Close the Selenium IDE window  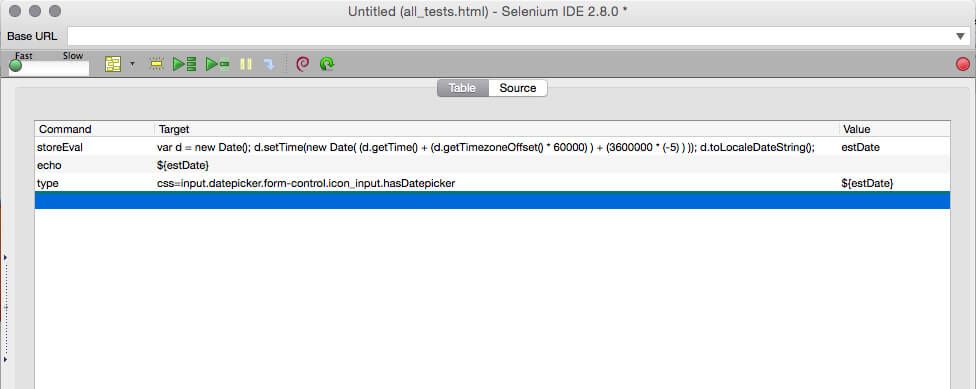tap(15, 11)
